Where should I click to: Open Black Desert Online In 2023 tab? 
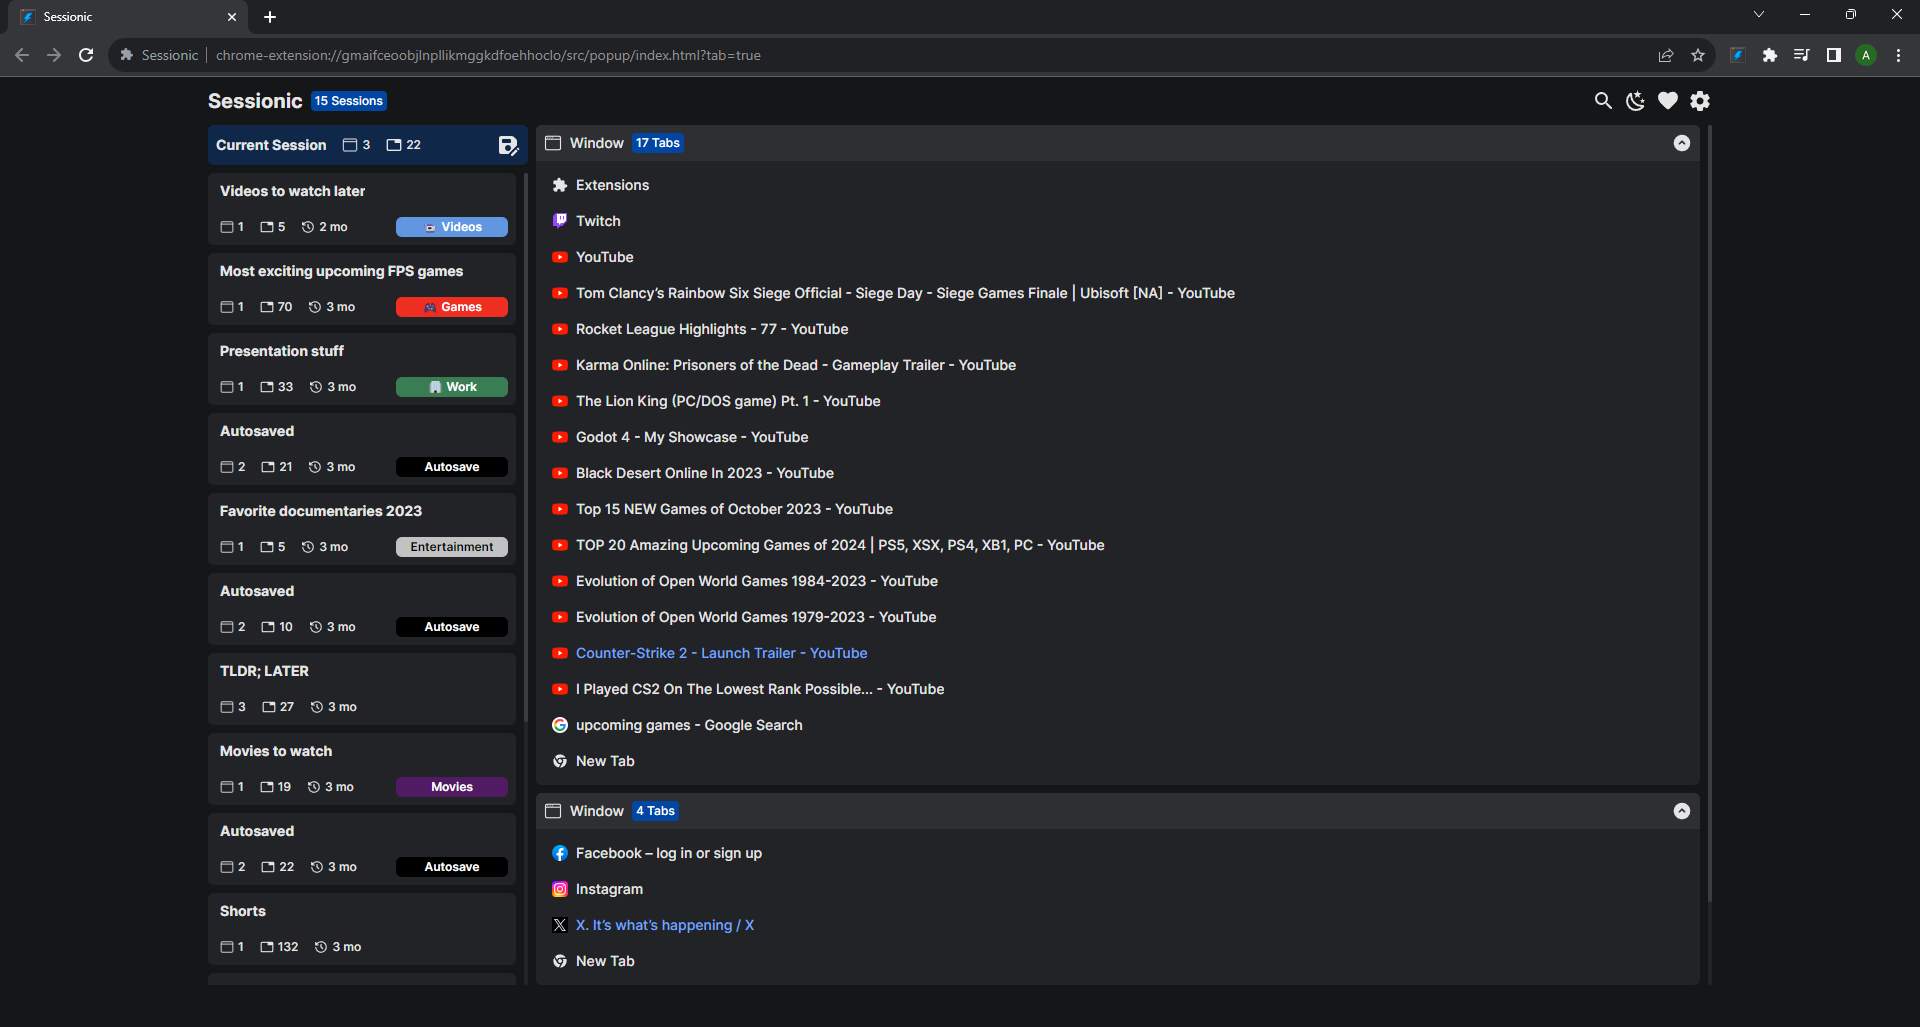(705, 473)
